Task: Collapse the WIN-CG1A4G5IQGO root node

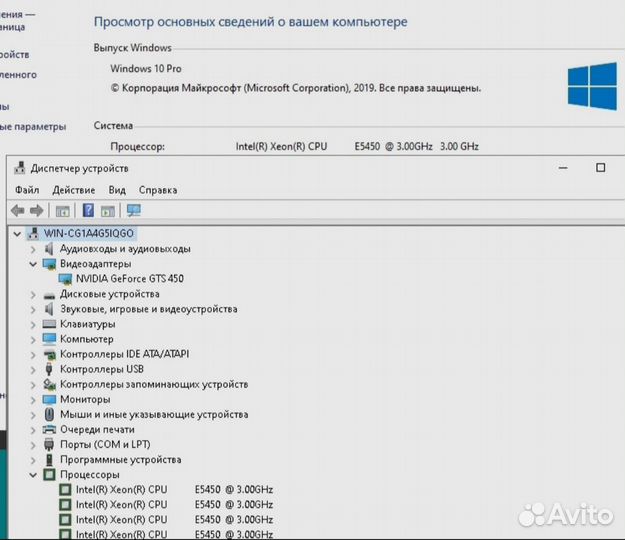Action: (x=17, y=234)
